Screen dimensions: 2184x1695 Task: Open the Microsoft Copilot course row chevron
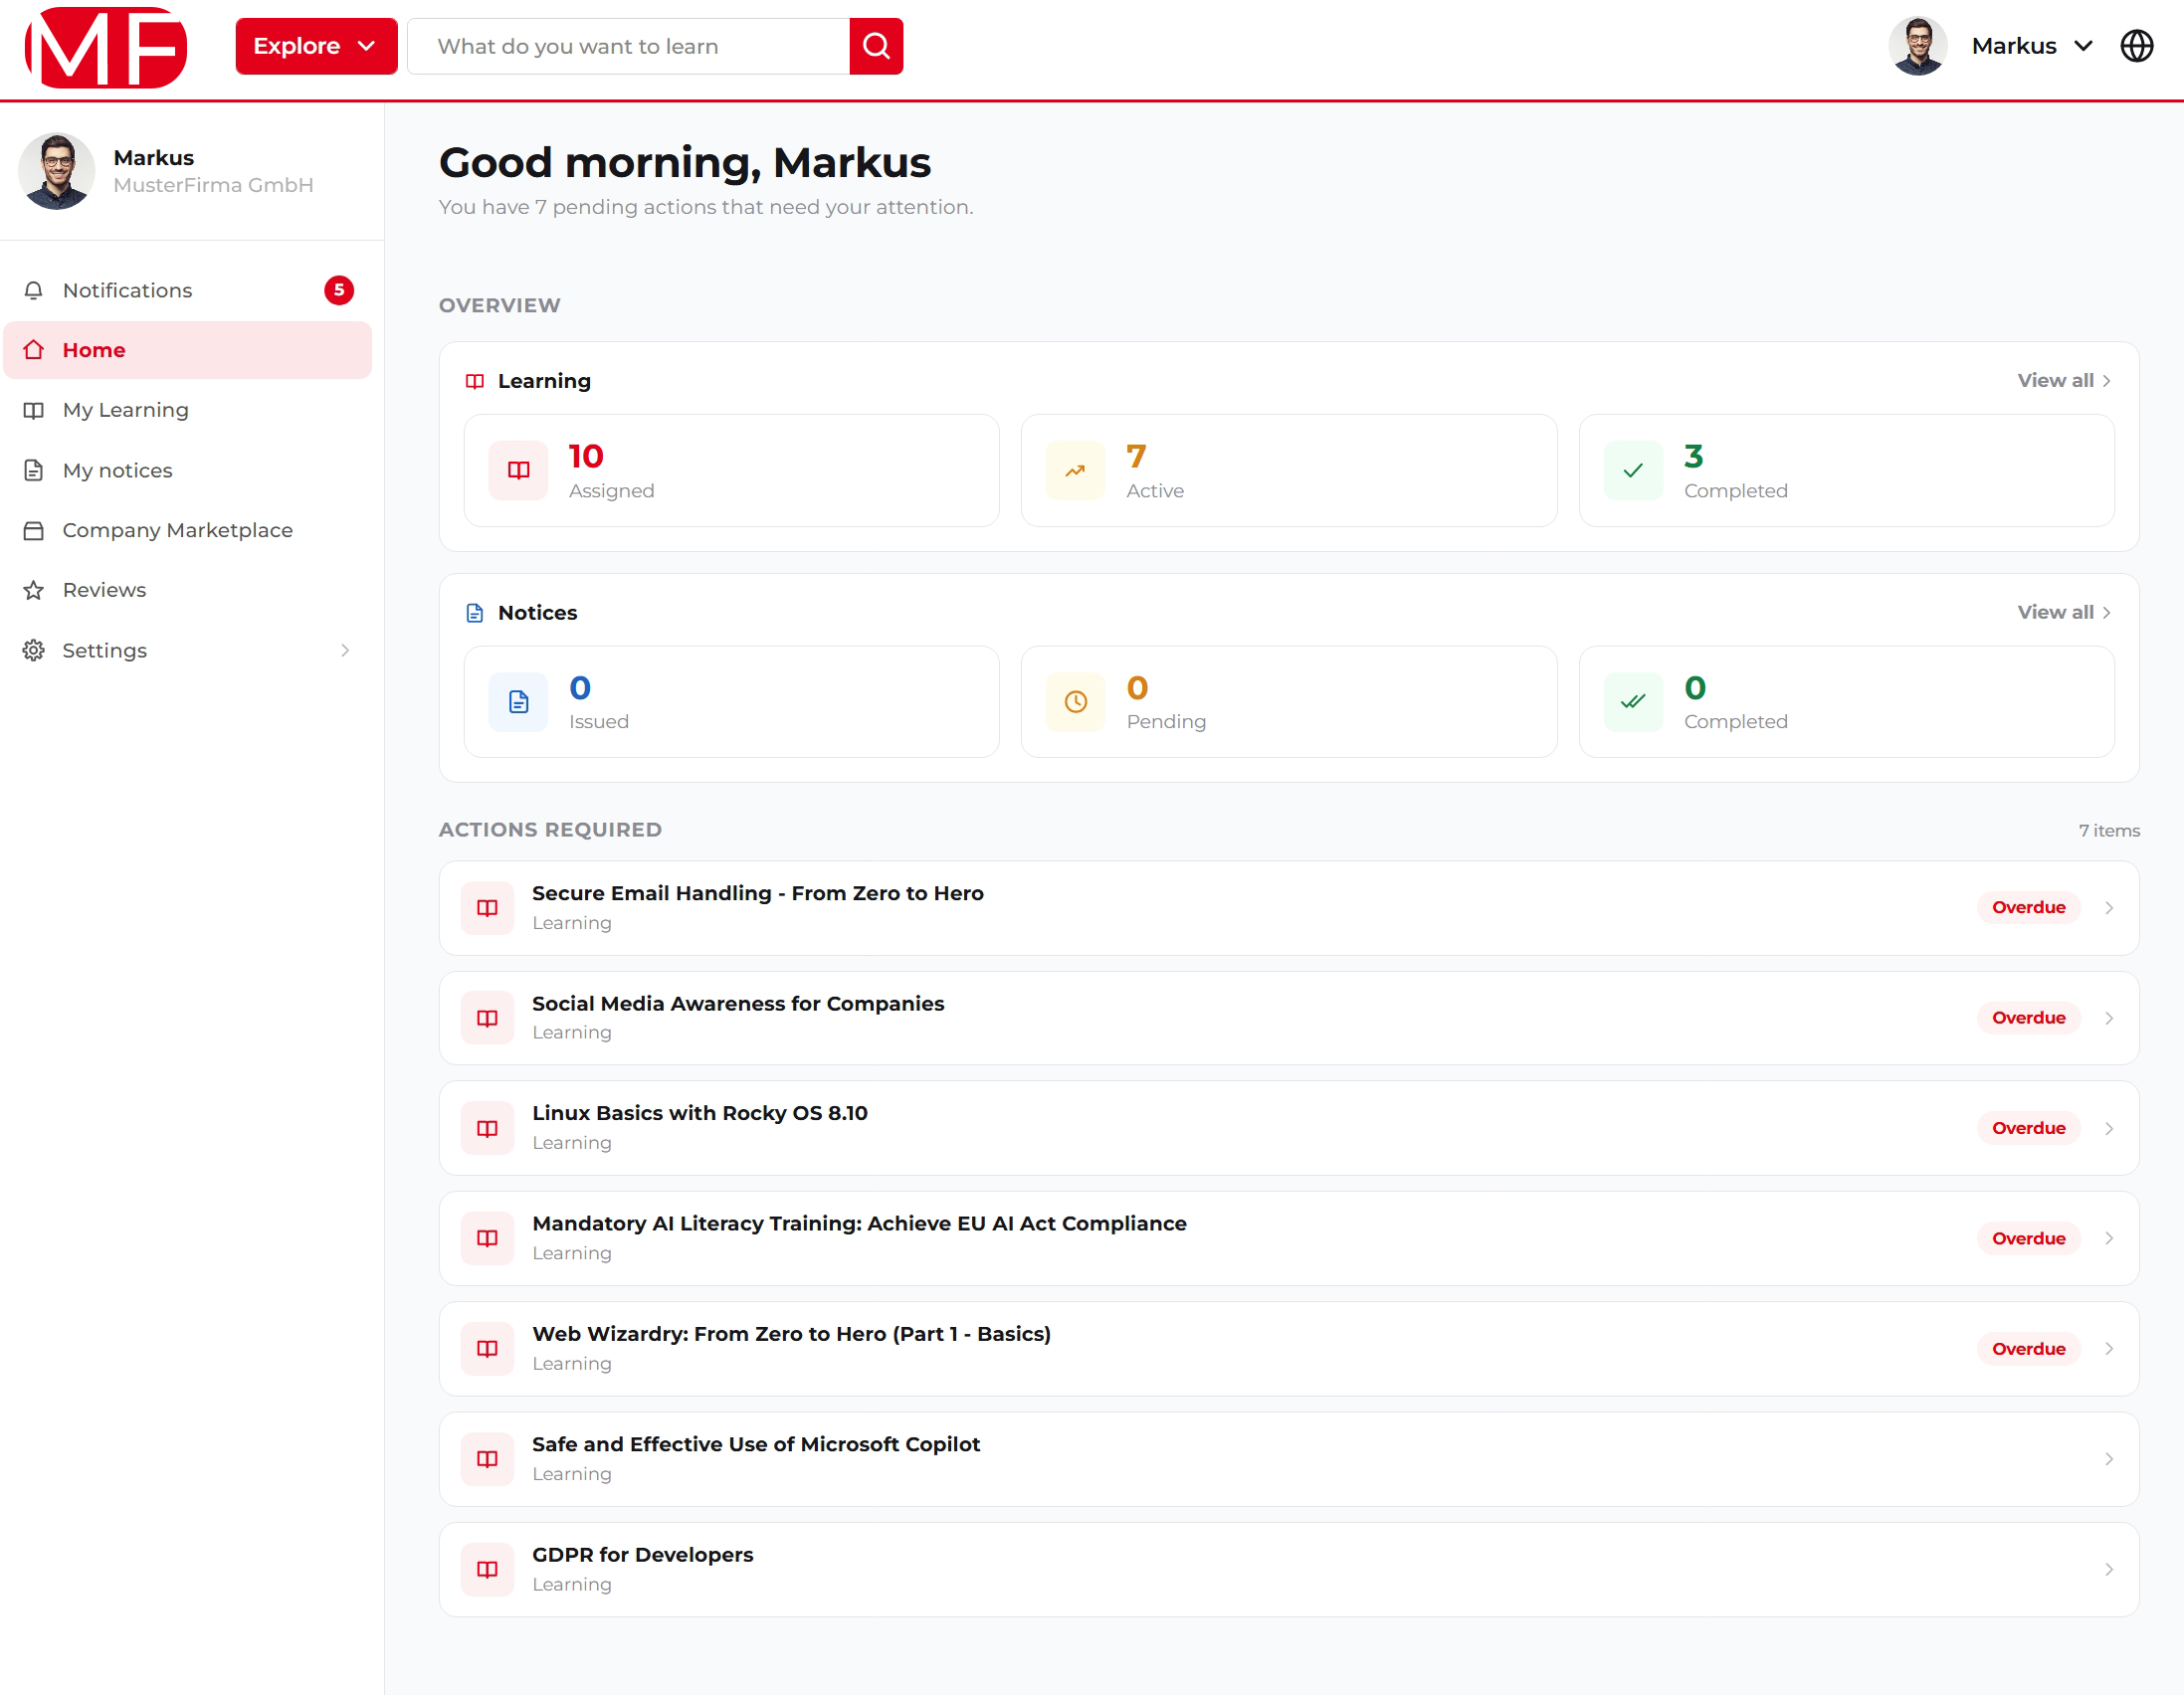(x=2108, y=1459)
